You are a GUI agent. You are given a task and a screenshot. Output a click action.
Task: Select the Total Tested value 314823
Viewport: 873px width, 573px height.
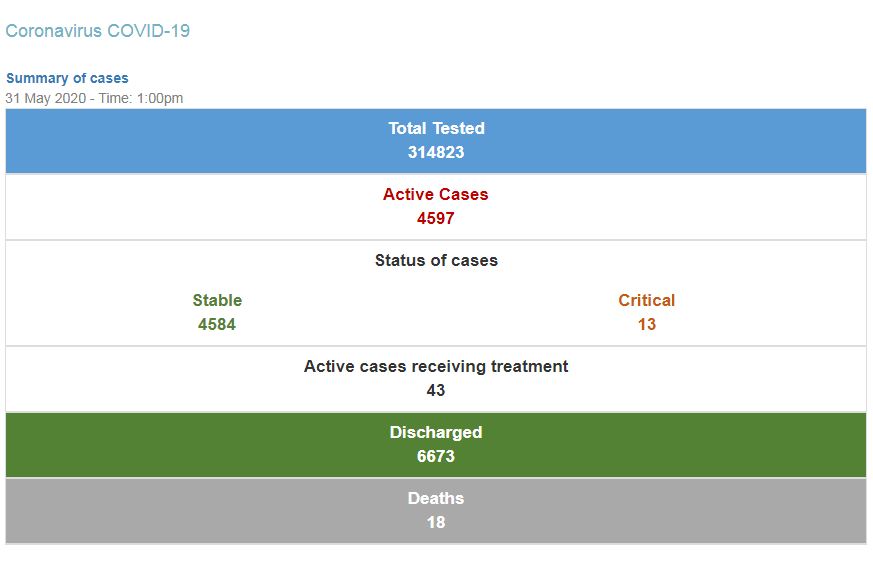coord(436,152)
